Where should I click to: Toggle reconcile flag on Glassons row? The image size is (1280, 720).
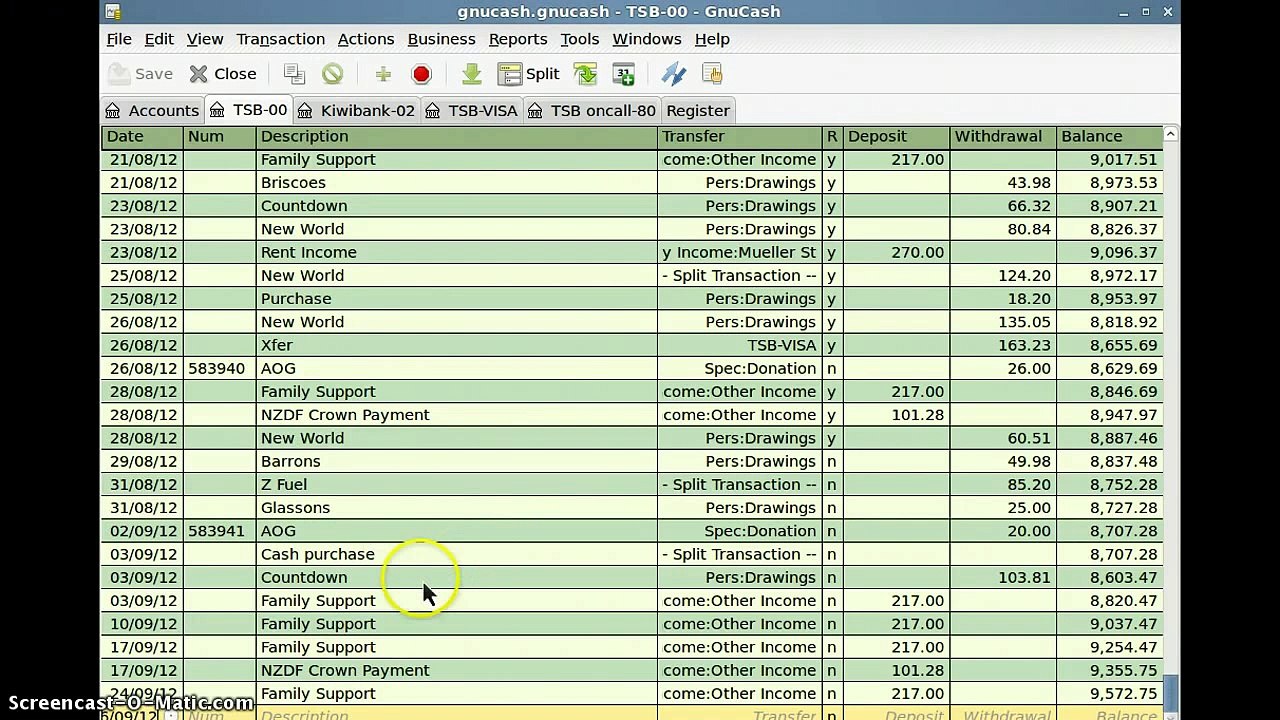click(x=832, y=508)
